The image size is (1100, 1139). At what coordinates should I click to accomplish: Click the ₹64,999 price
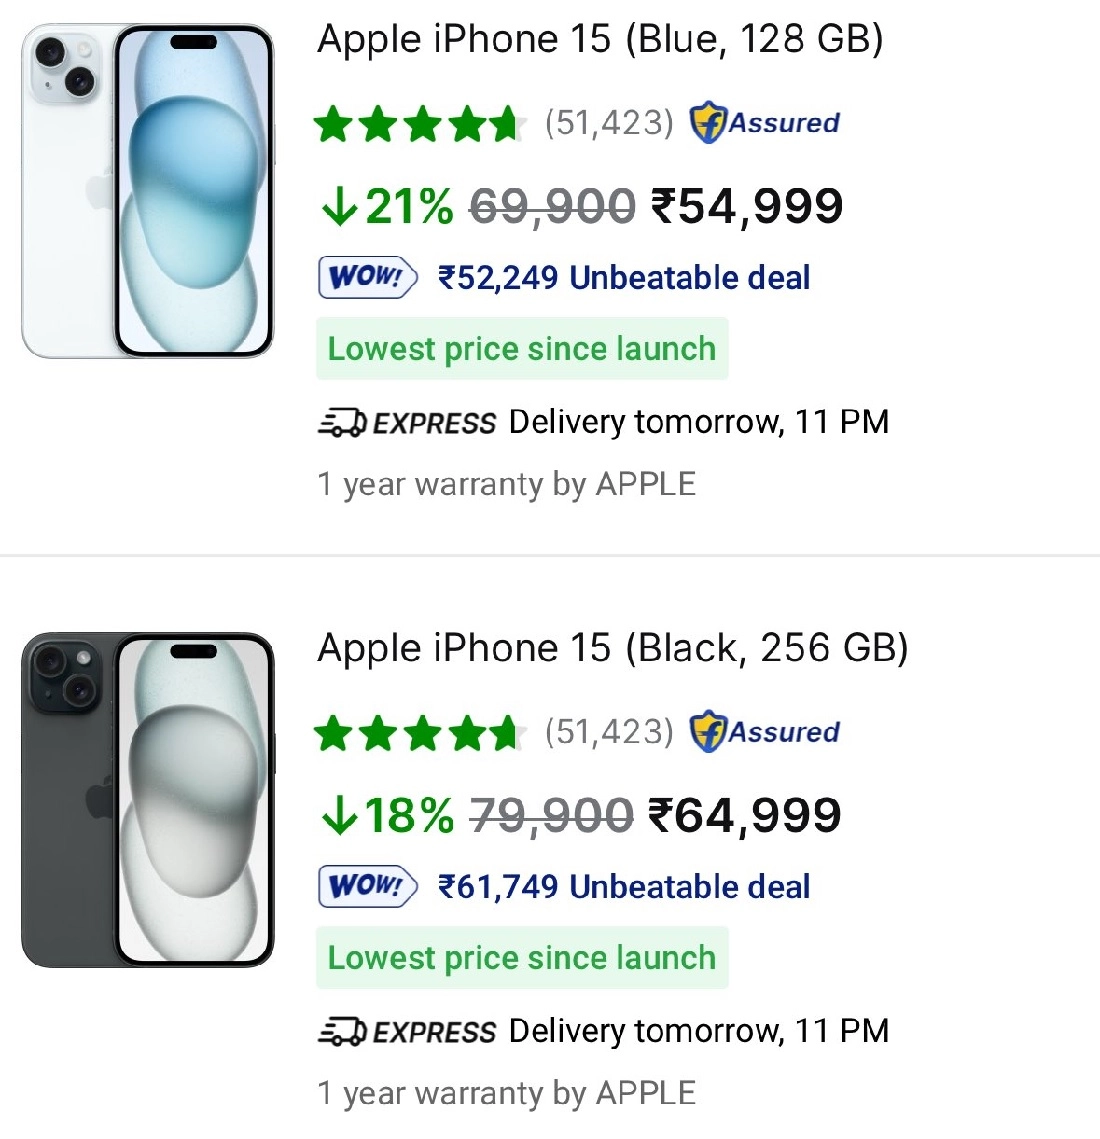tap(745, 816)
